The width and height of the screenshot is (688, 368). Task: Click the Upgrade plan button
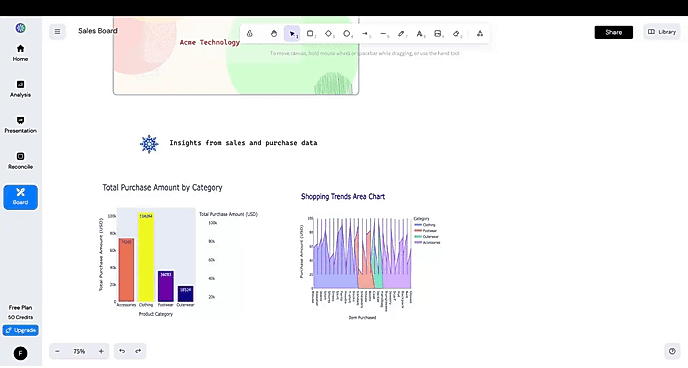[x=21, y=330]
